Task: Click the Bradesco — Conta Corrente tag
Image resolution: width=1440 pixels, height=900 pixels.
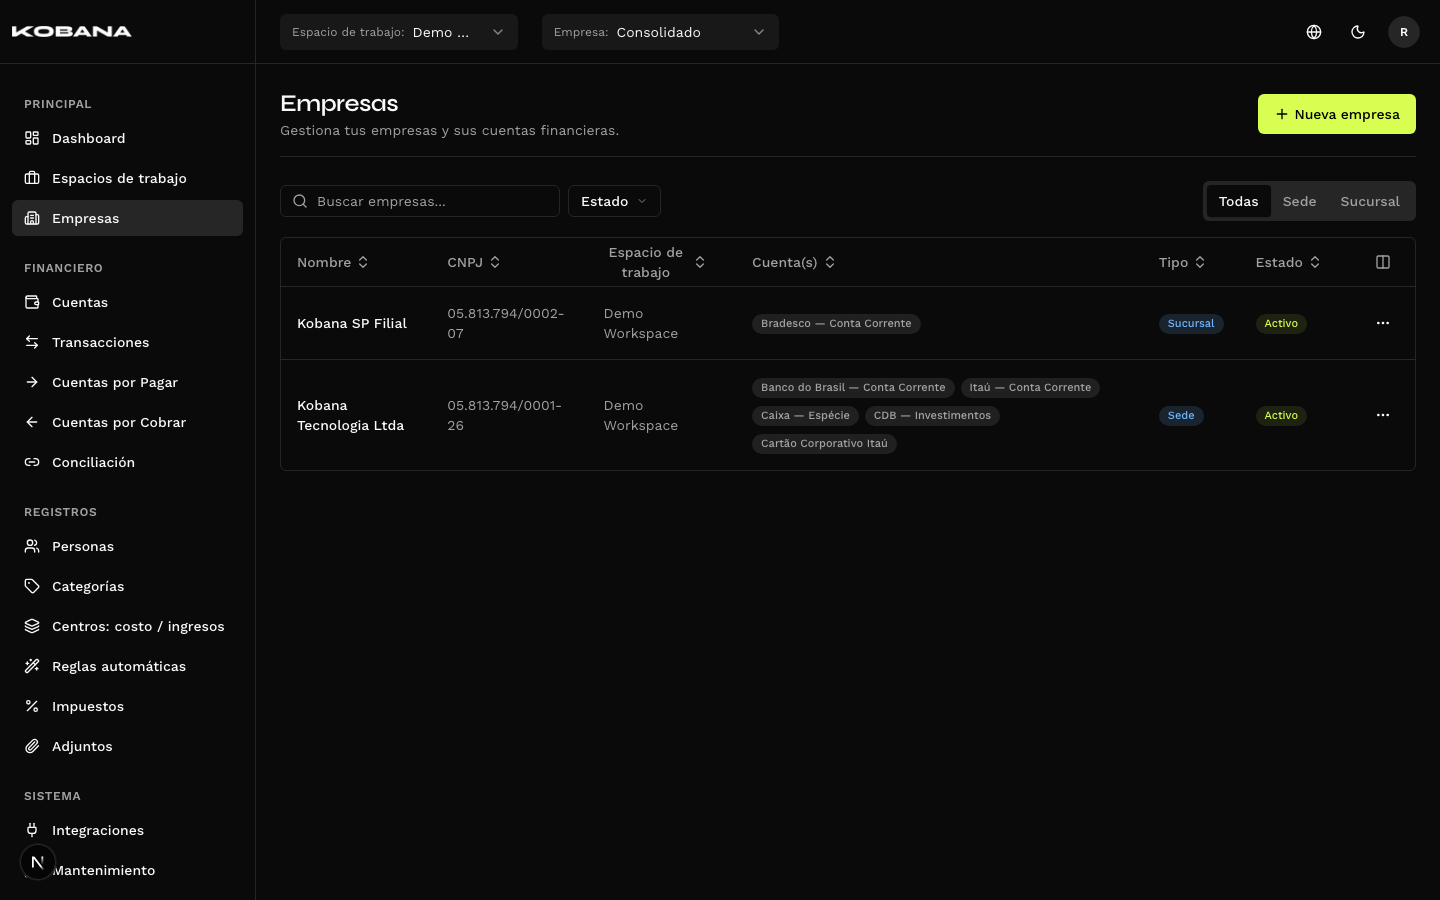Action: tap(836, 323)
